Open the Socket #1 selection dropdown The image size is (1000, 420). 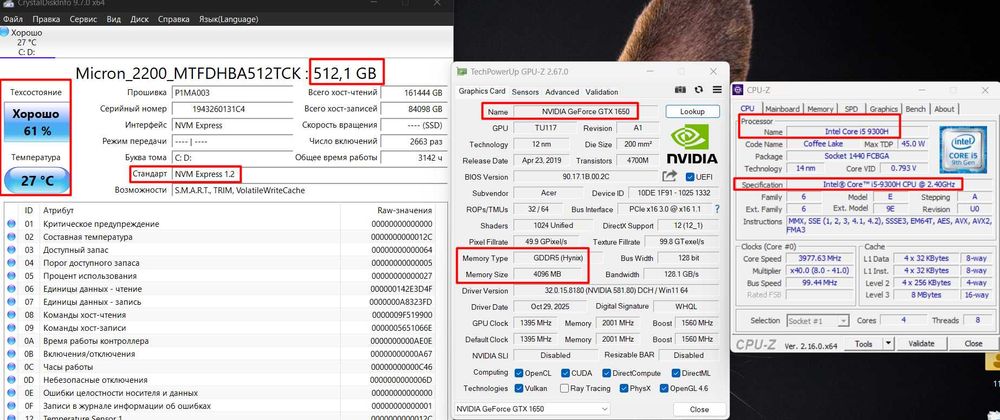coord(818,321)
